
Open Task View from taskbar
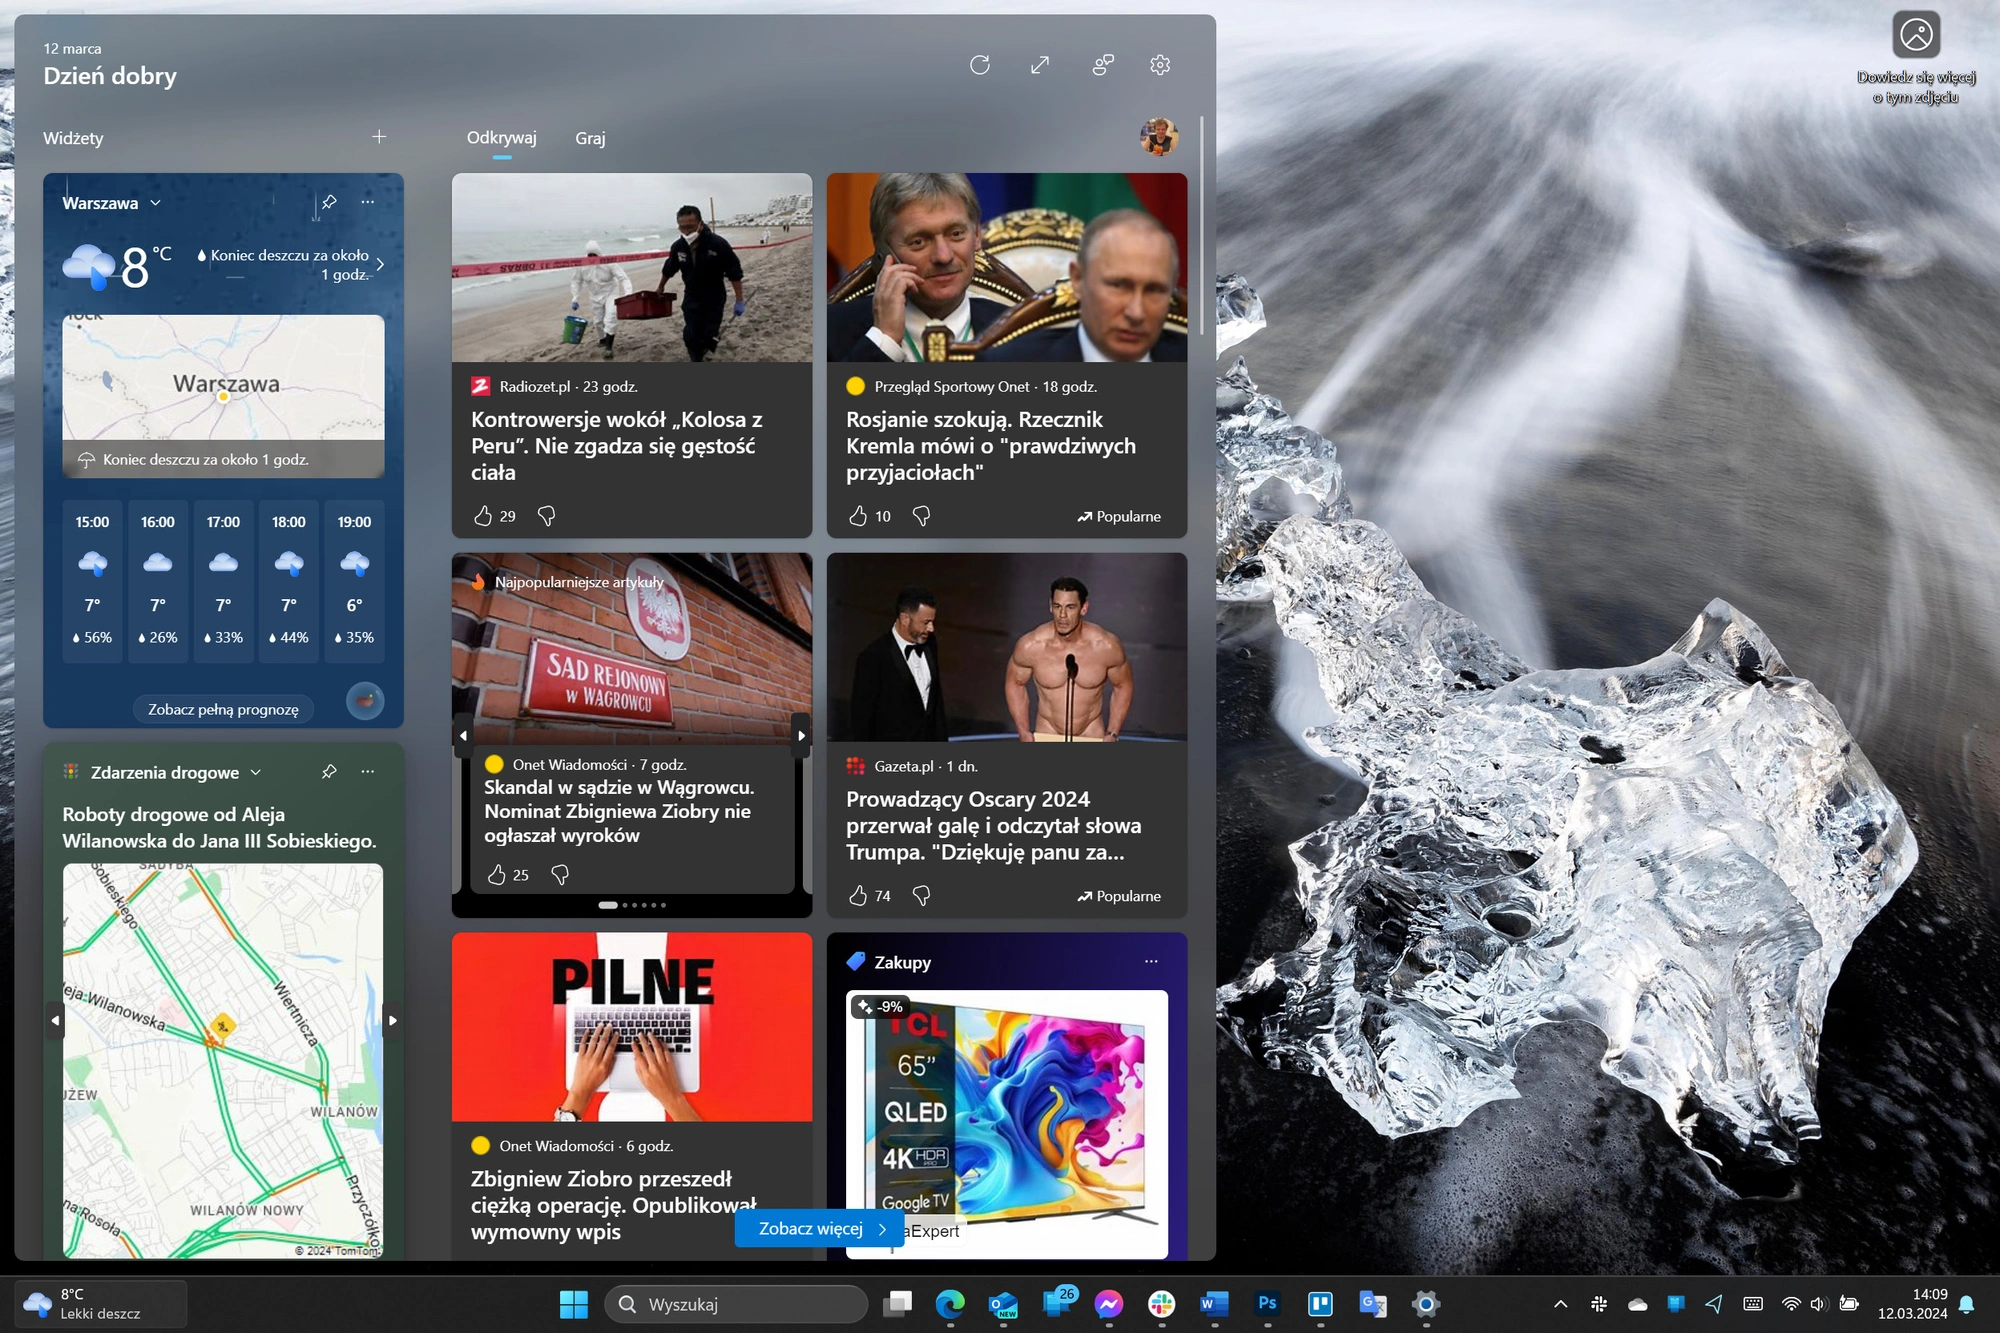click(898, 1304)
